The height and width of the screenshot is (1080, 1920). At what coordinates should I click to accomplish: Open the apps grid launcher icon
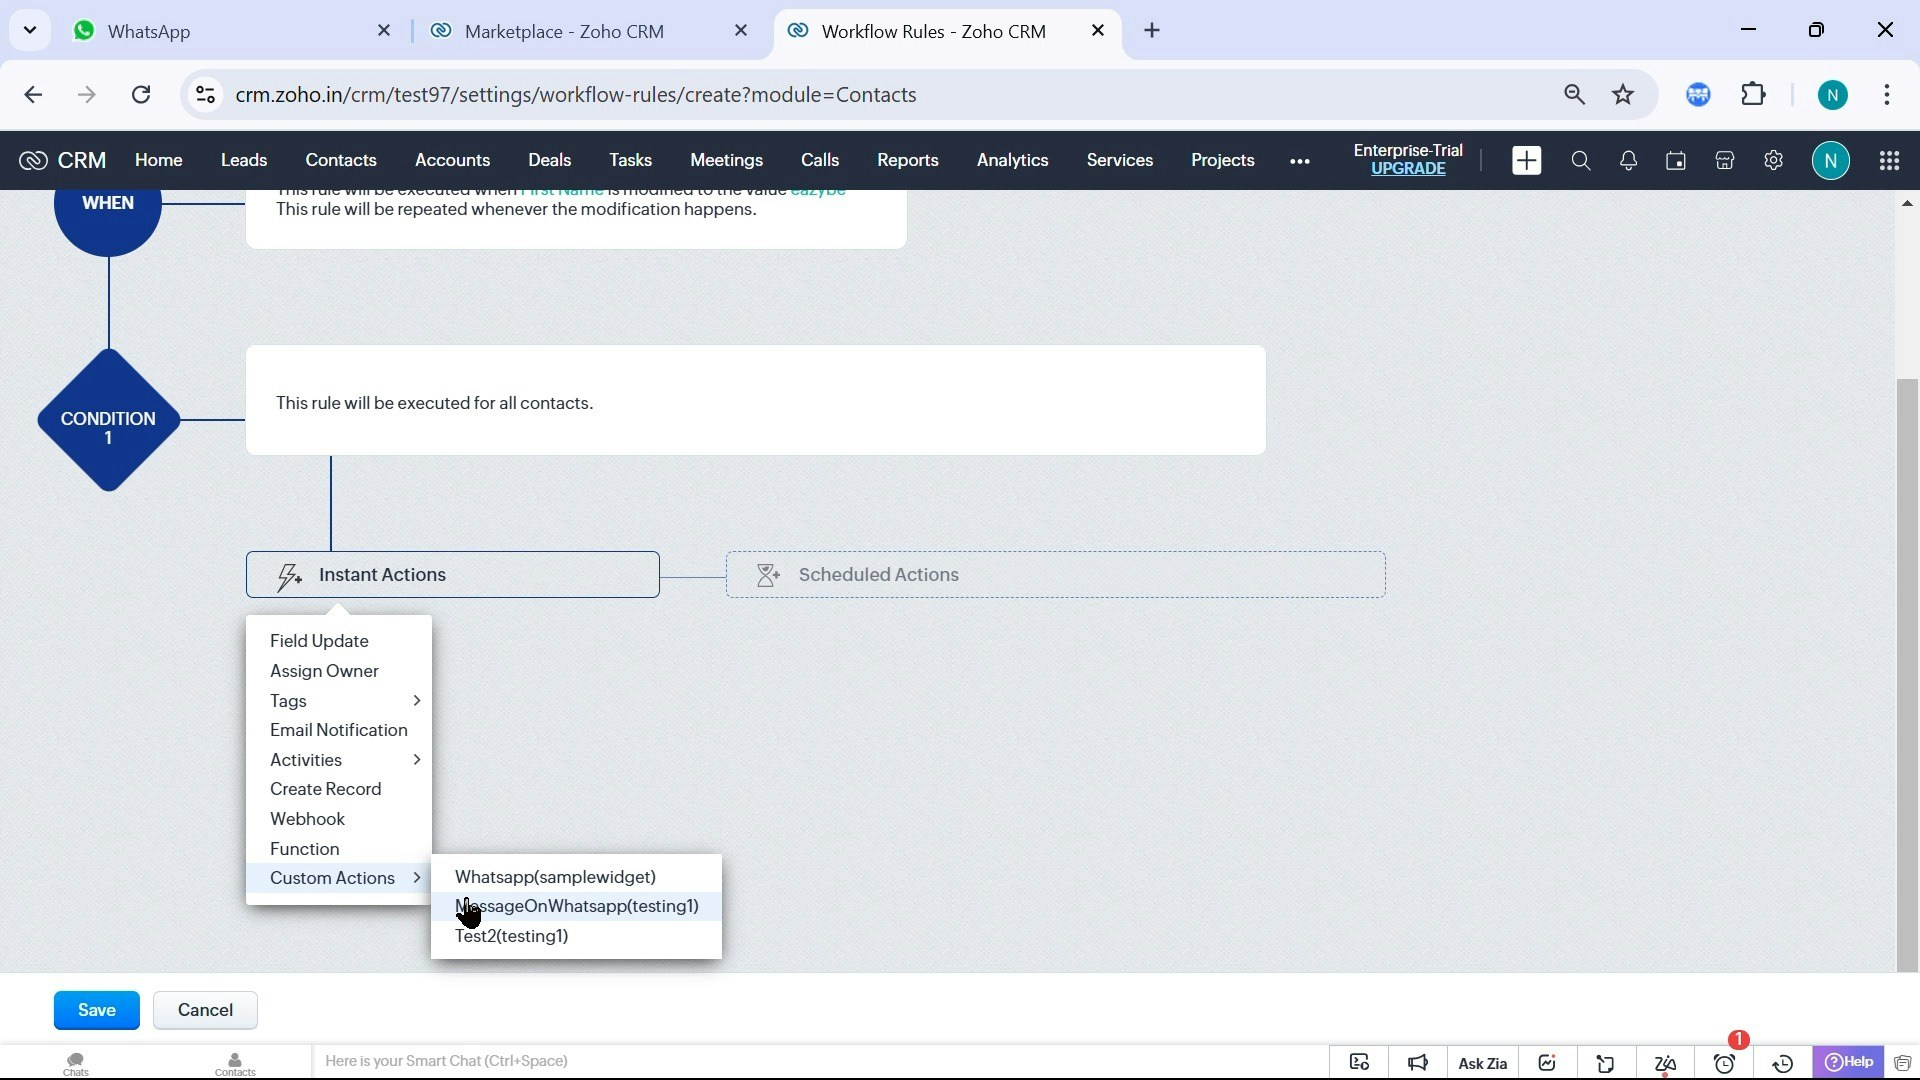point(1889,161)
